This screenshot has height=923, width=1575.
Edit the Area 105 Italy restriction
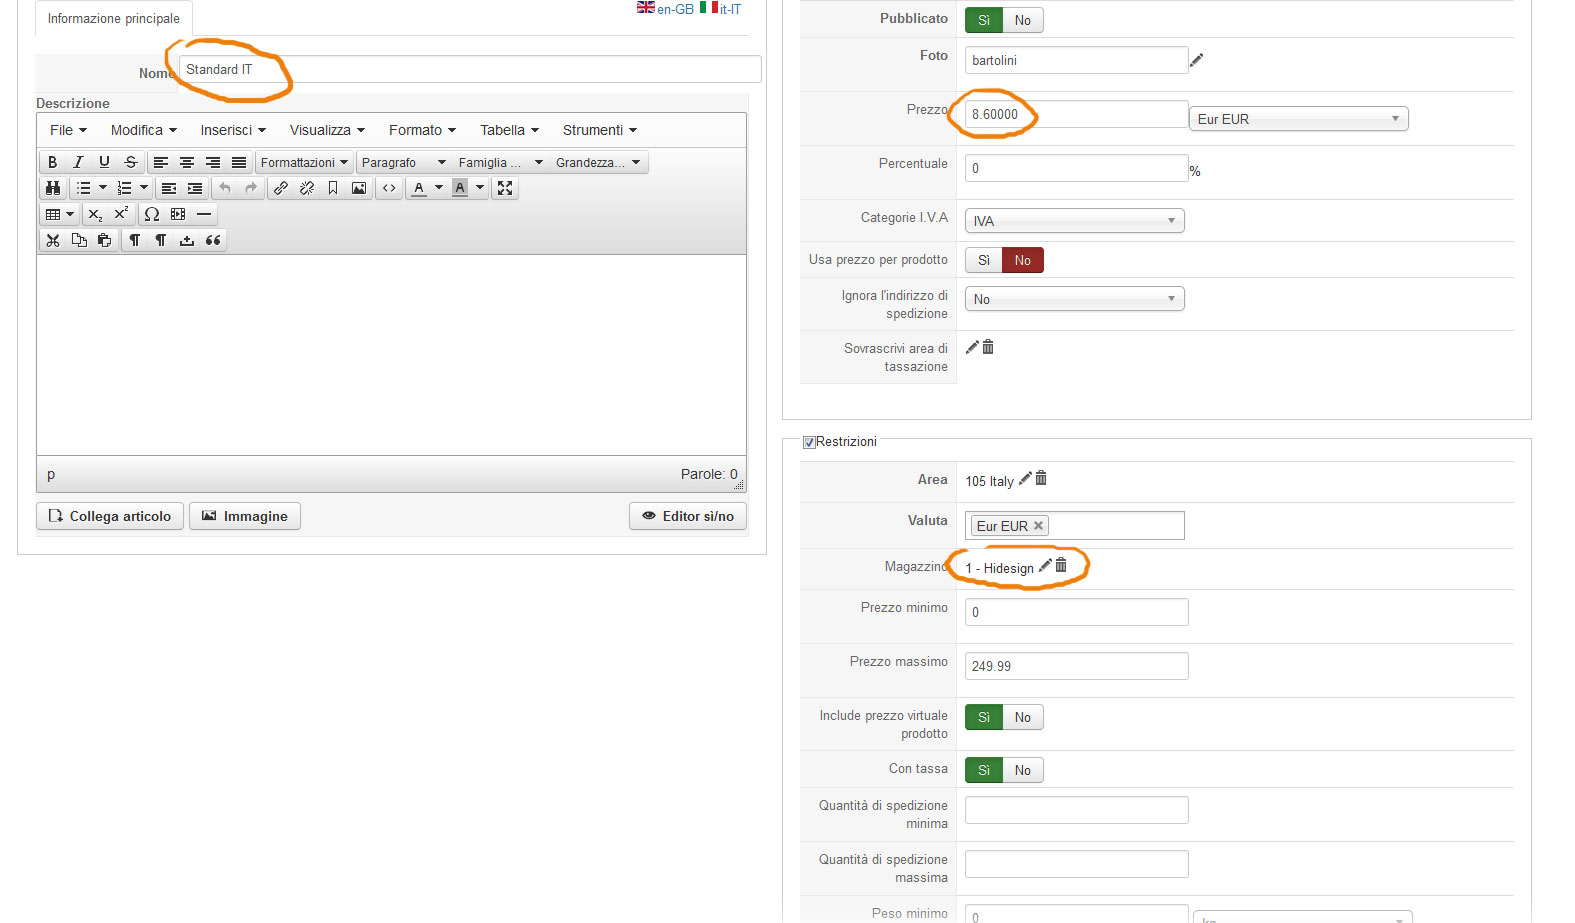[1025, 479]
